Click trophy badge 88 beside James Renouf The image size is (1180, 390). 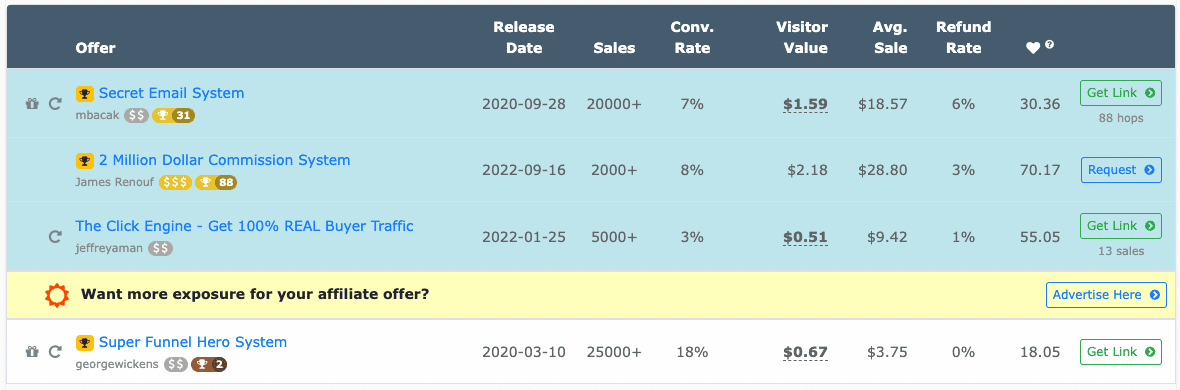pyautogui.click(x=216, y=182)
